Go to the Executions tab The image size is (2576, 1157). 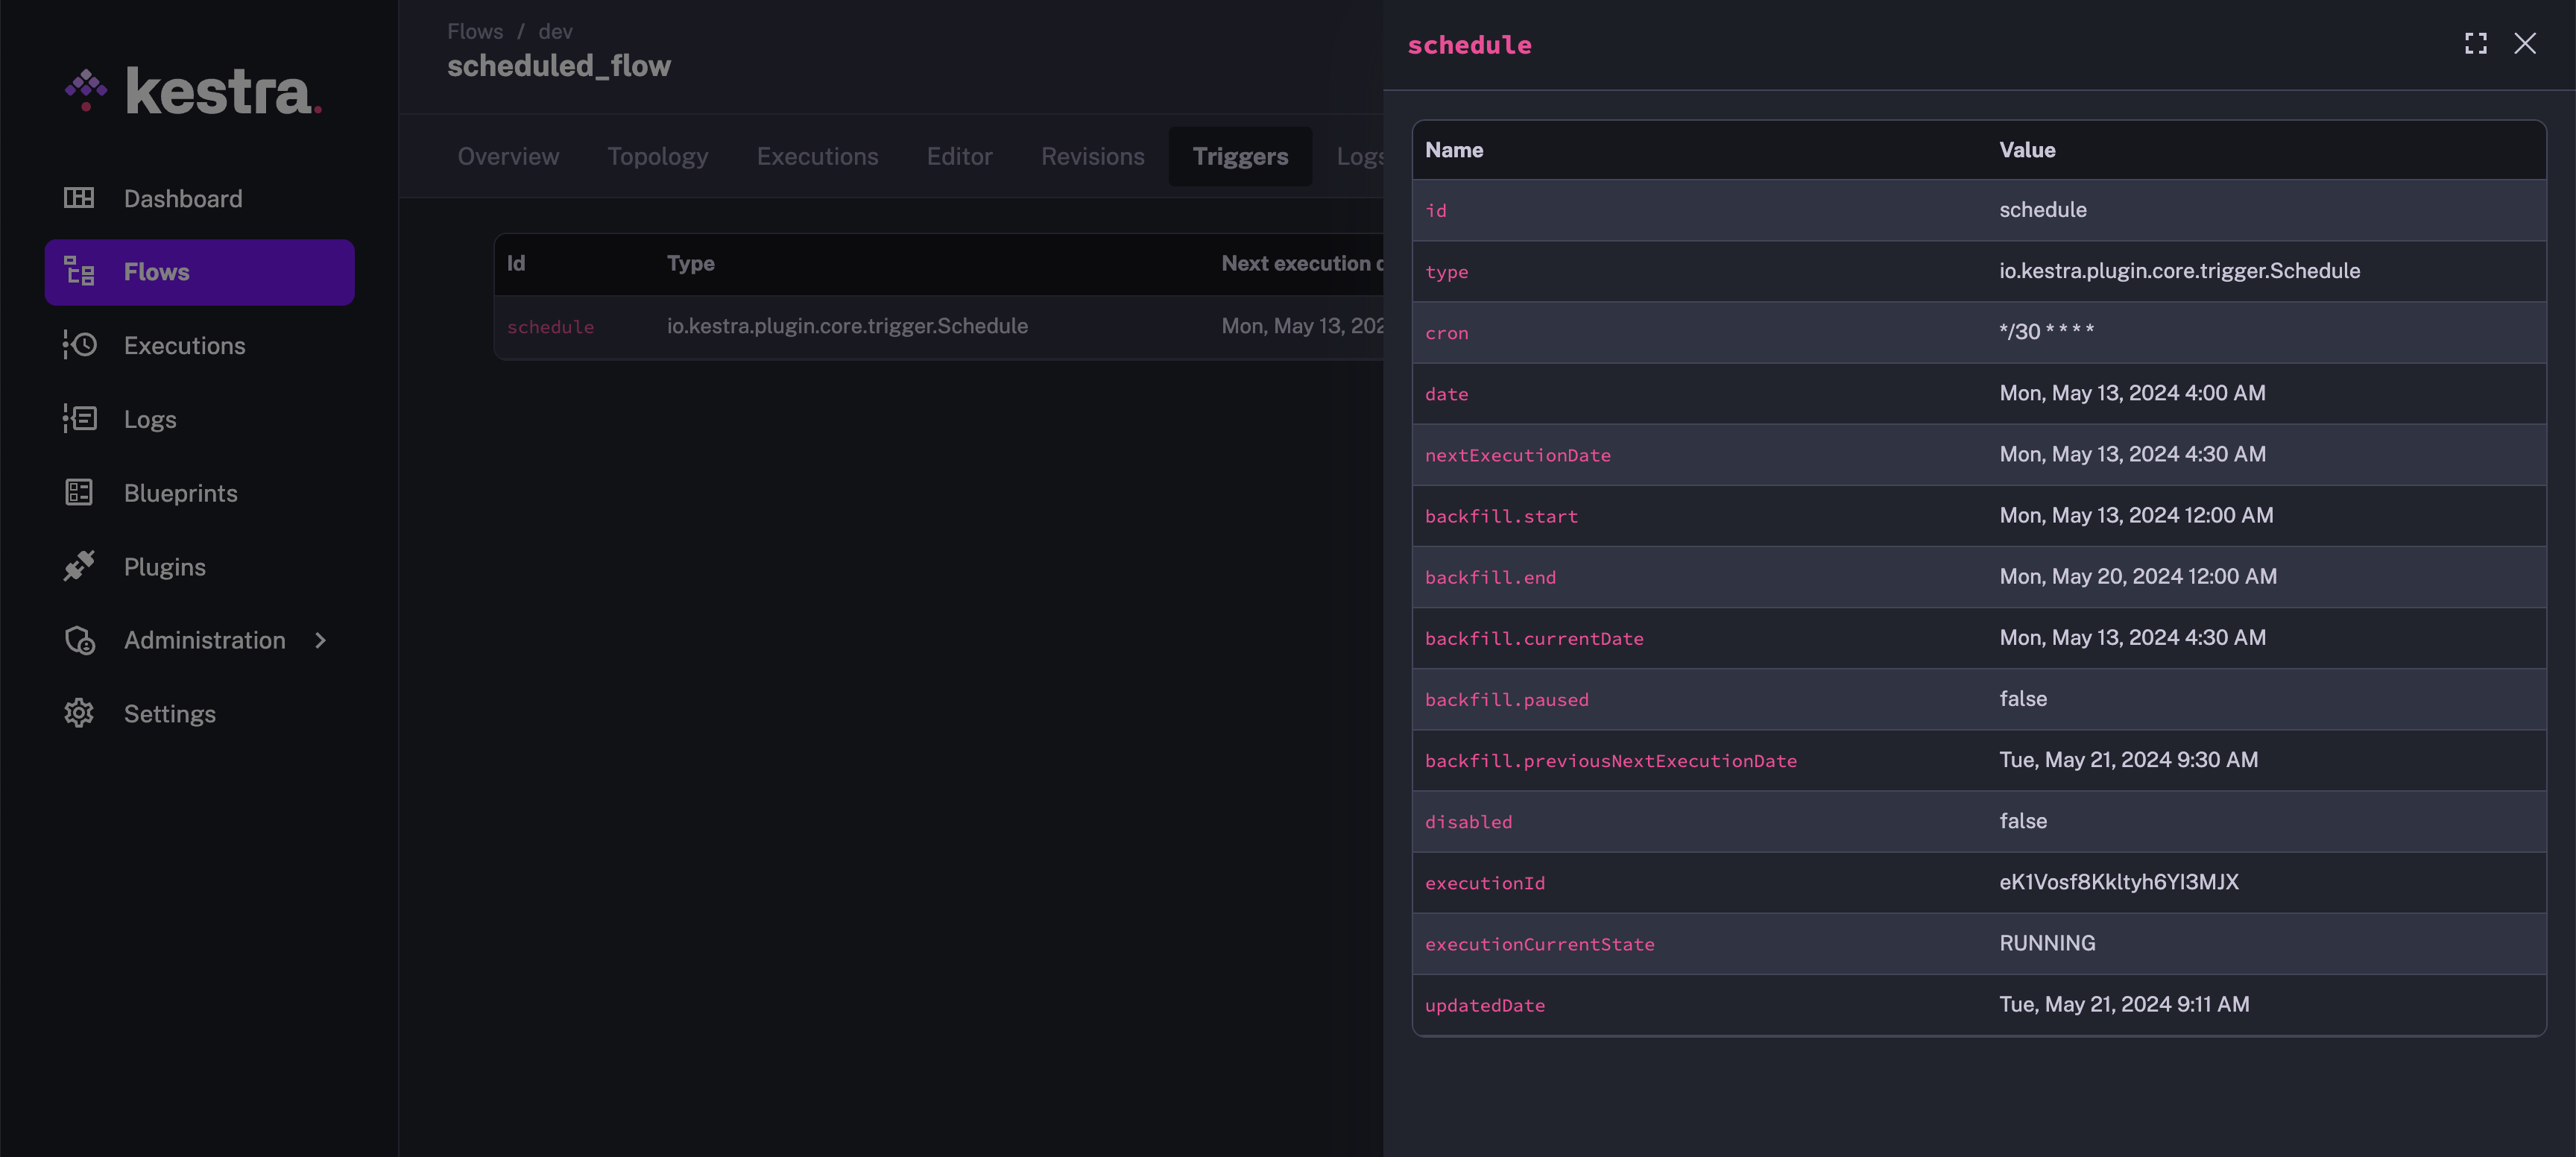coord(817,156)
